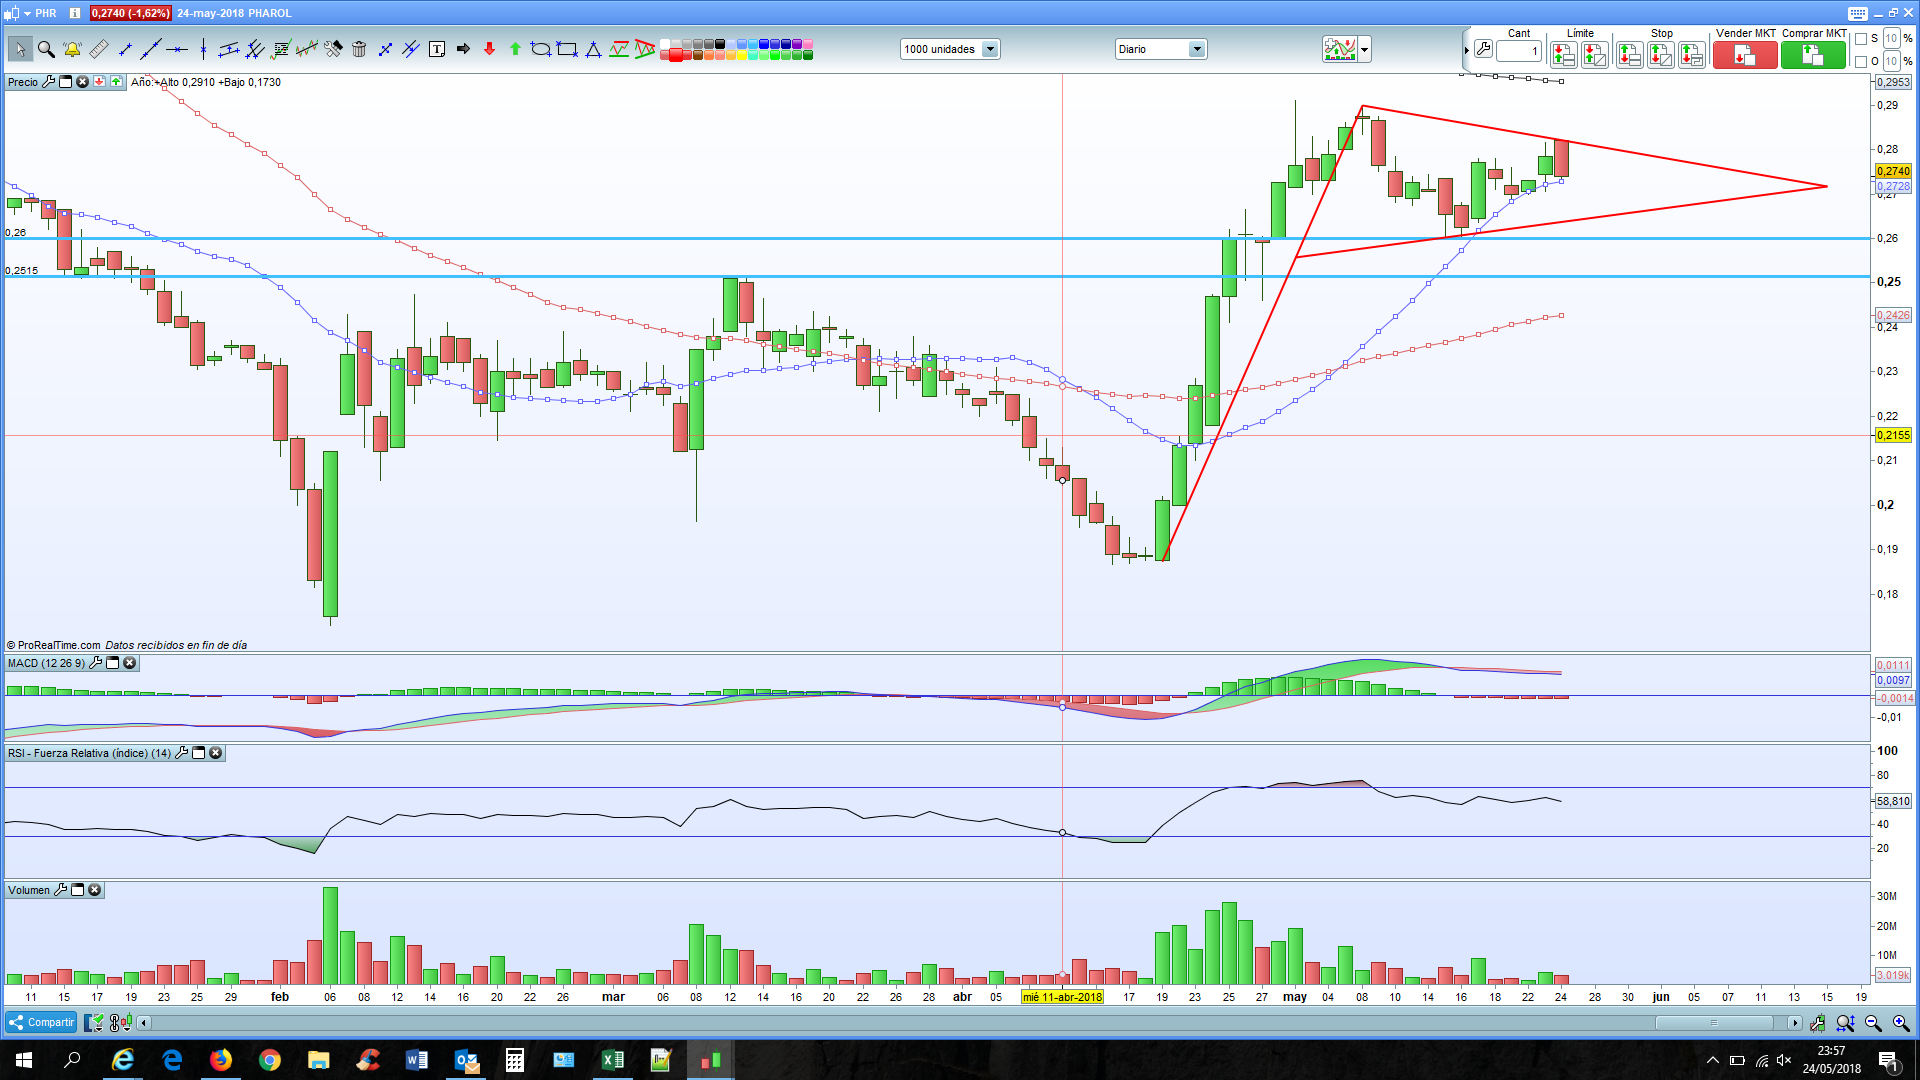The width and height of the screenshot is (1920, 1080).
Task: Insert a red down arrow marker
Action: [489, 49]
